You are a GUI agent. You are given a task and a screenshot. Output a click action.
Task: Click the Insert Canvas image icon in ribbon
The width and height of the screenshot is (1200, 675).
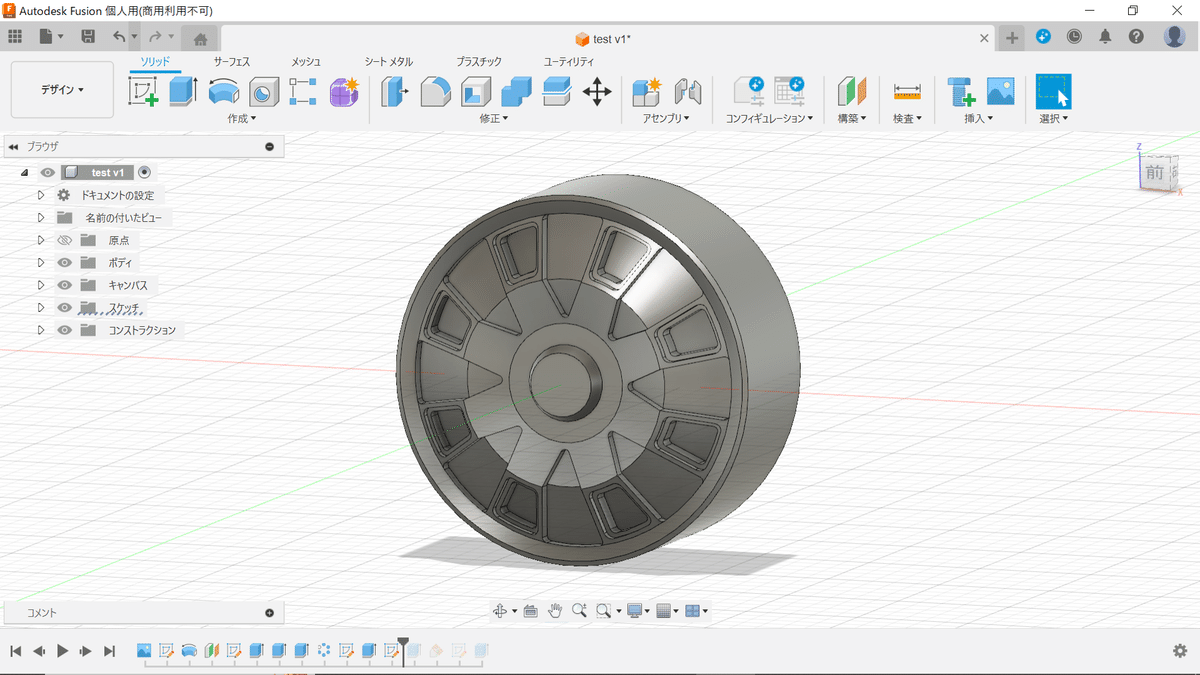tap(1000, 92)
